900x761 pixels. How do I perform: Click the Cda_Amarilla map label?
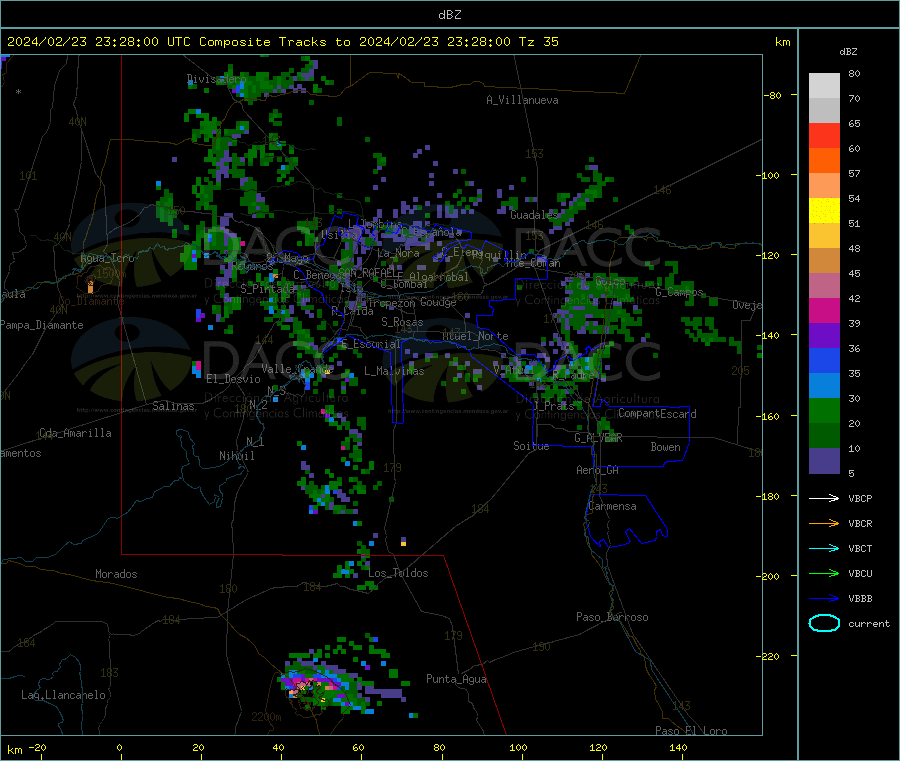[x=75, y=433]
